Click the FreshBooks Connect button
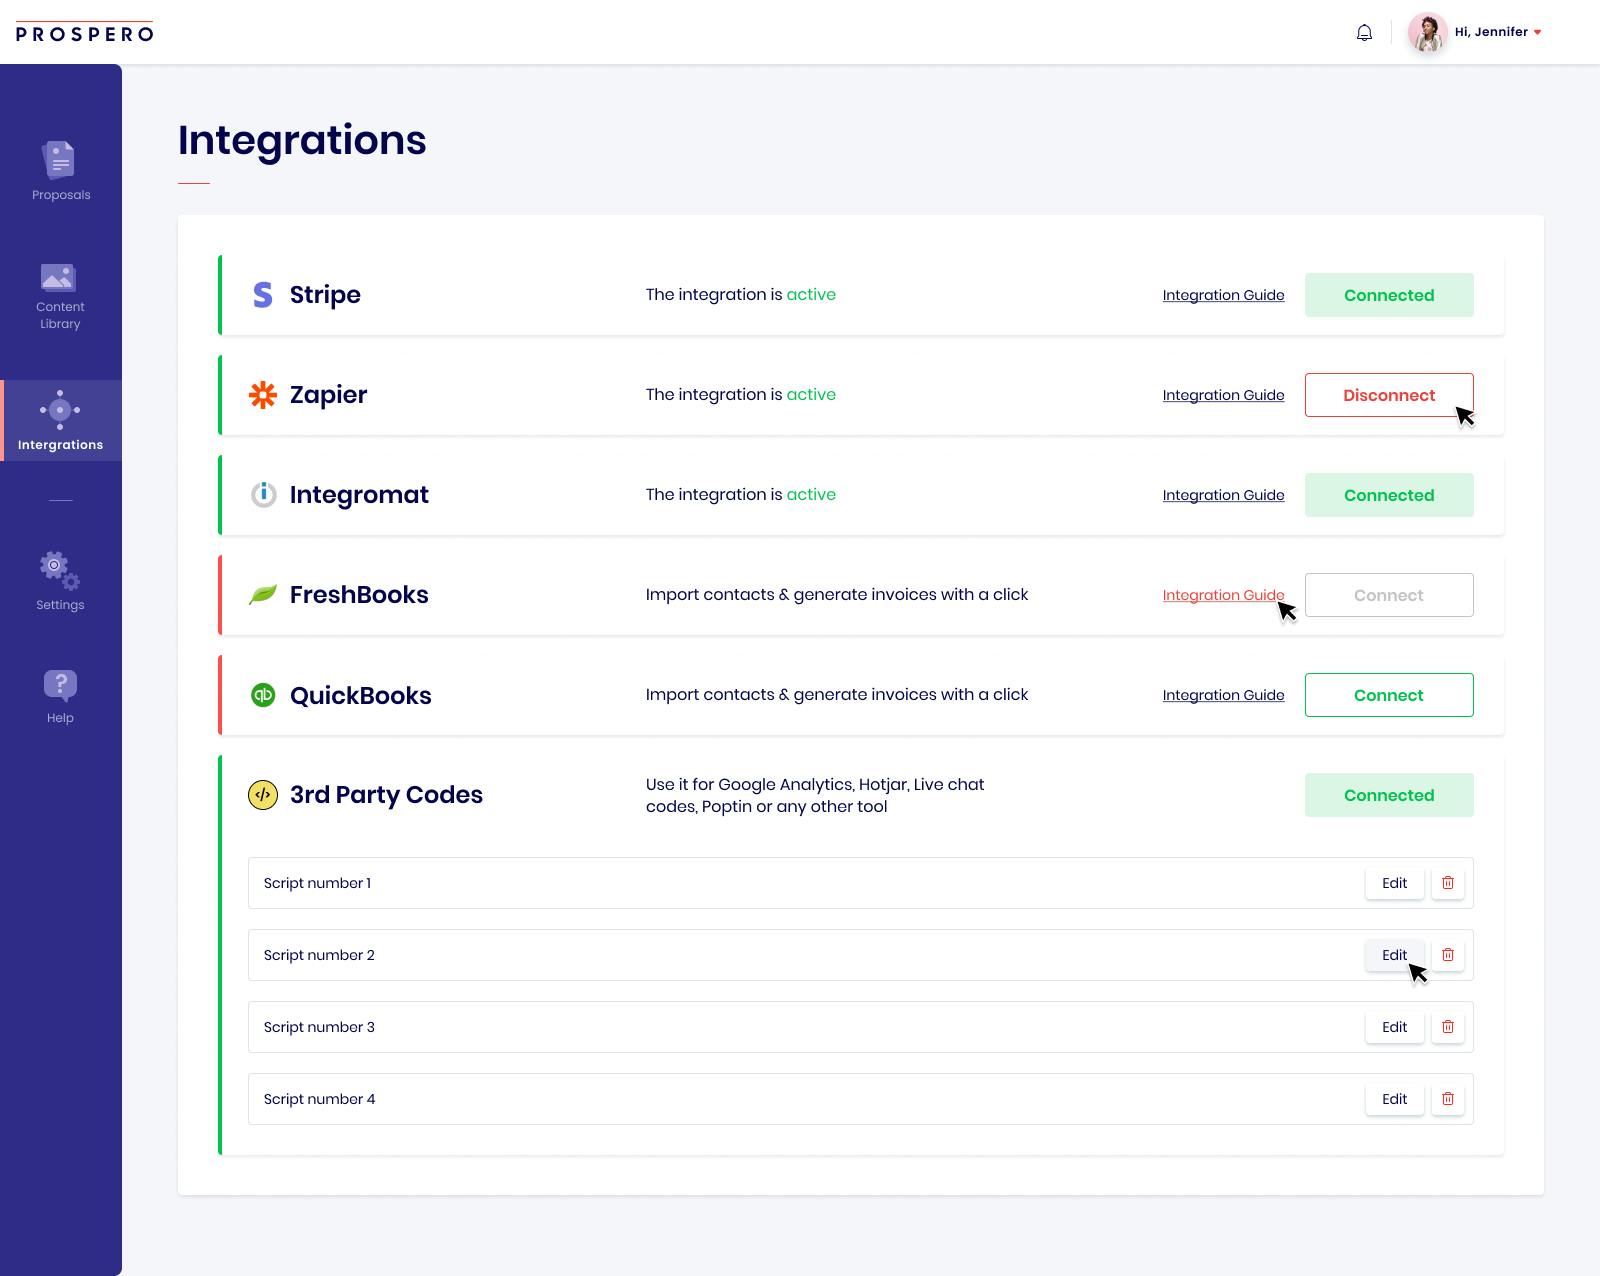 click(1389, 595)
